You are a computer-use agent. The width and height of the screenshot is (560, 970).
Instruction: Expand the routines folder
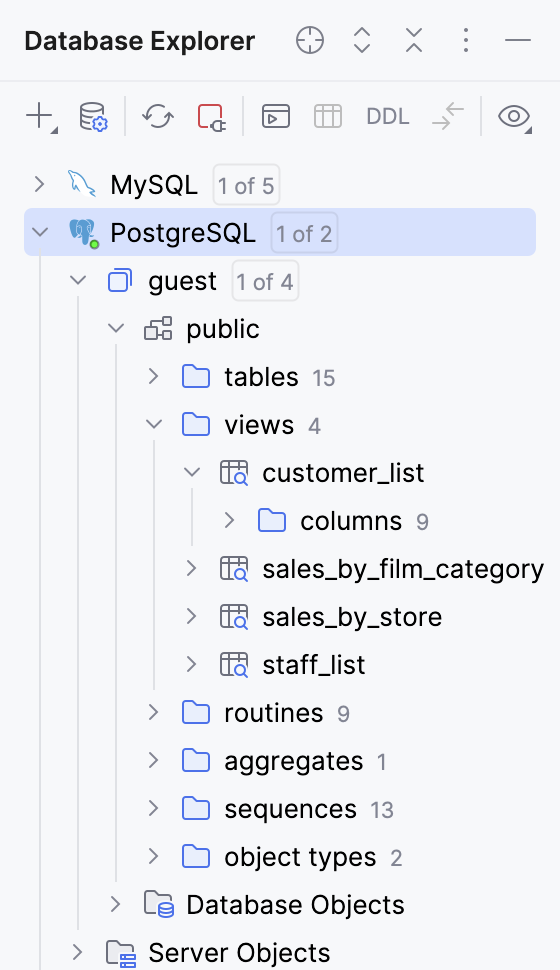pyautogui.click(x=154, y=713)
